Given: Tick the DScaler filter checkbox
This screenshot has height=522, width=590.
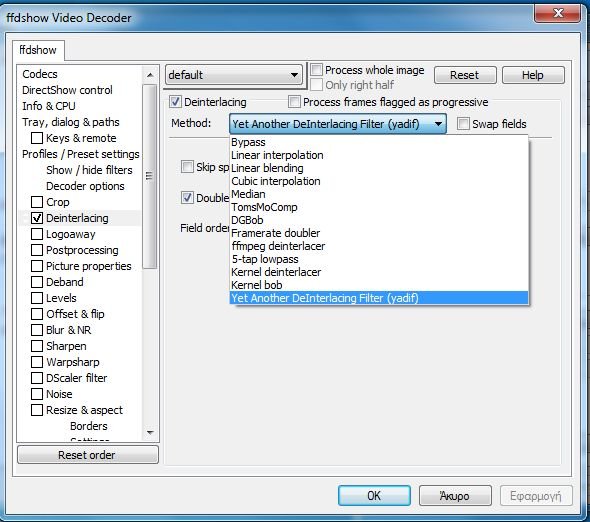Looking at the screenshot, I should [x=37, y=378].
